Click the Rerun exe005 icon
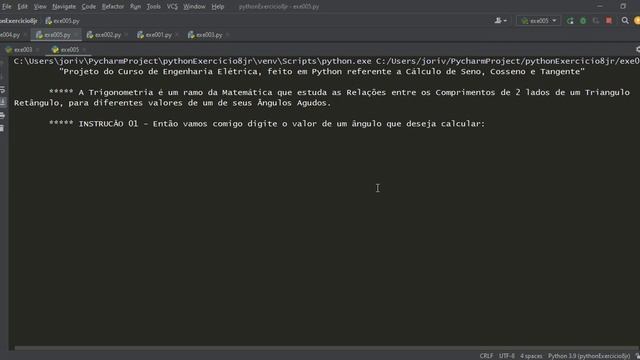The image size is (640, 360). tap(570, 20)
